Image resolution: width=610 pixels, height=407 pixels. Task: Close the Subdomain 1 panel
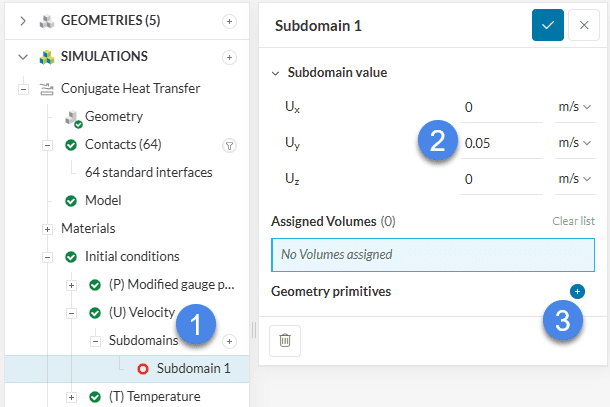coord(584,26)
